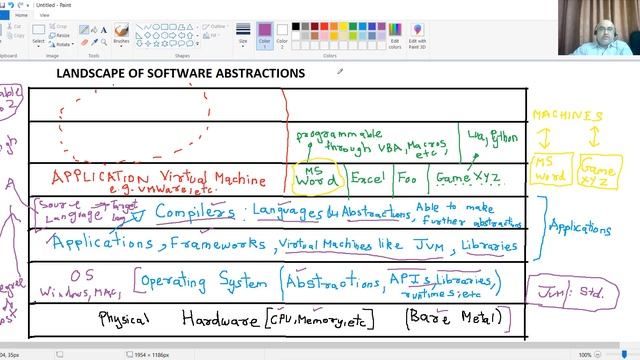Choose the straight Line shape
640x360 pixels.
[x=140, y=27]
